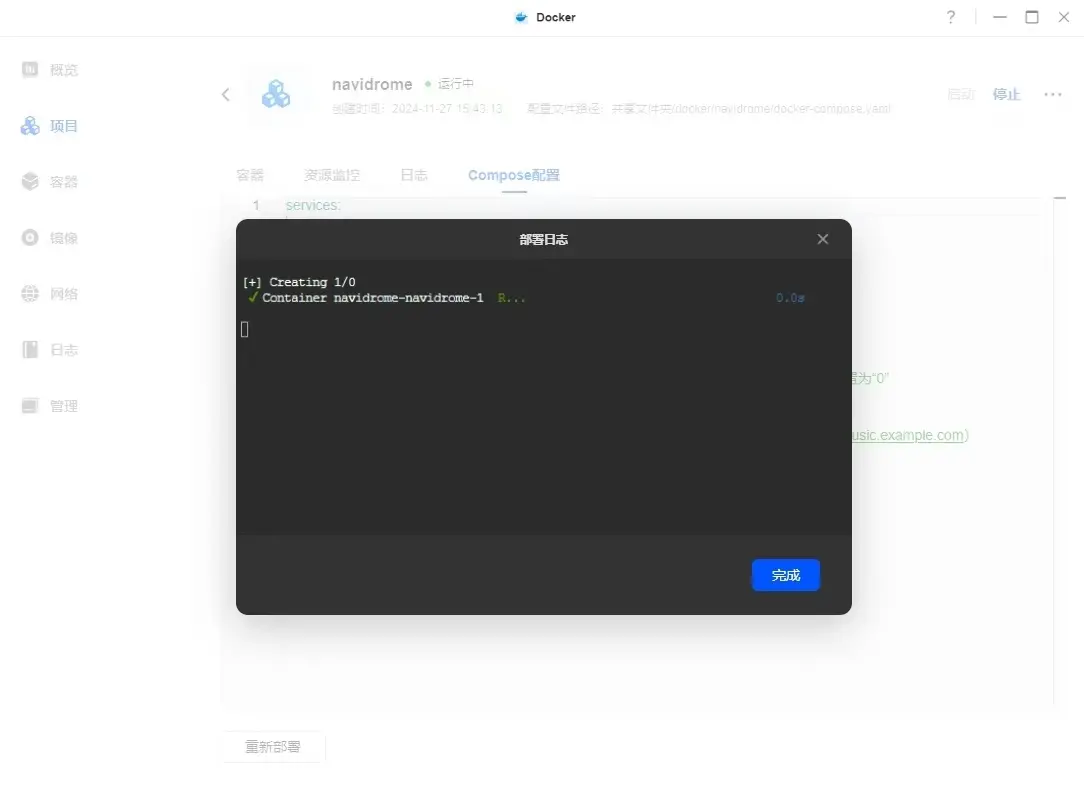Open the 日志 logs sidebar icon
Screen dimensions: 1084x791
[30, 349]
